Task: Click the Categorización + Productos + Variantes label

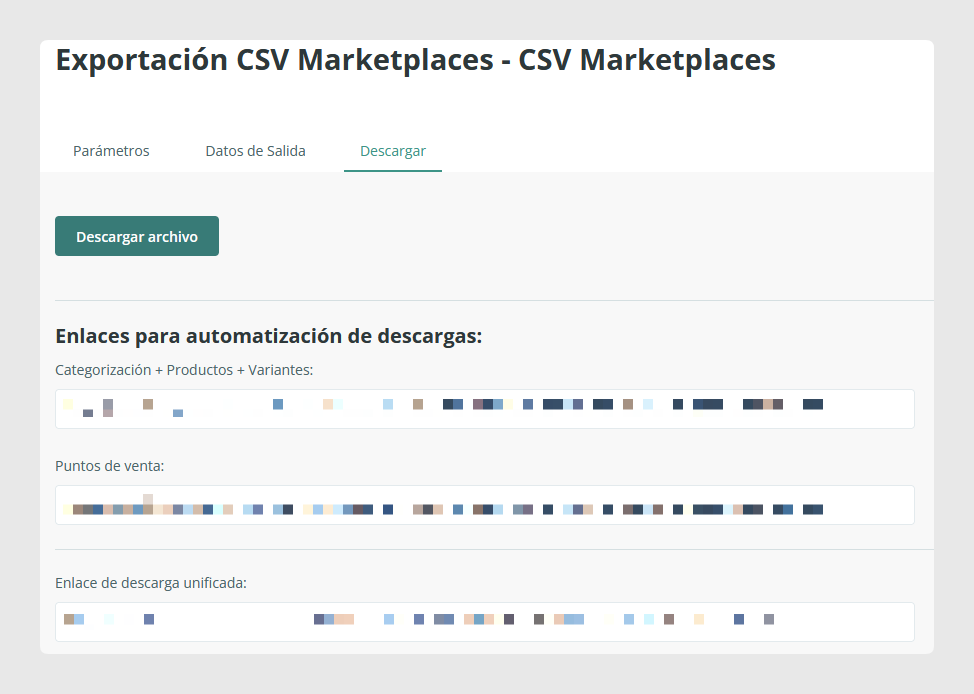Action: coord(184,370)
